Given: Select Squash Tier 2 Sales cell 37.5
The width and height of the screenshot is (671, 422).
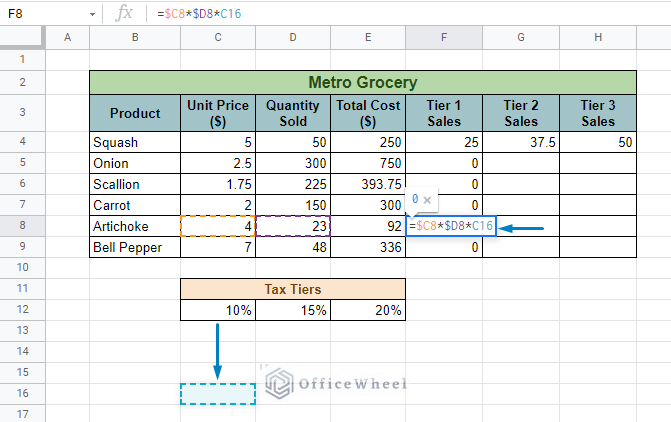Looking at the screenshot, I should [x=521, y=142].
